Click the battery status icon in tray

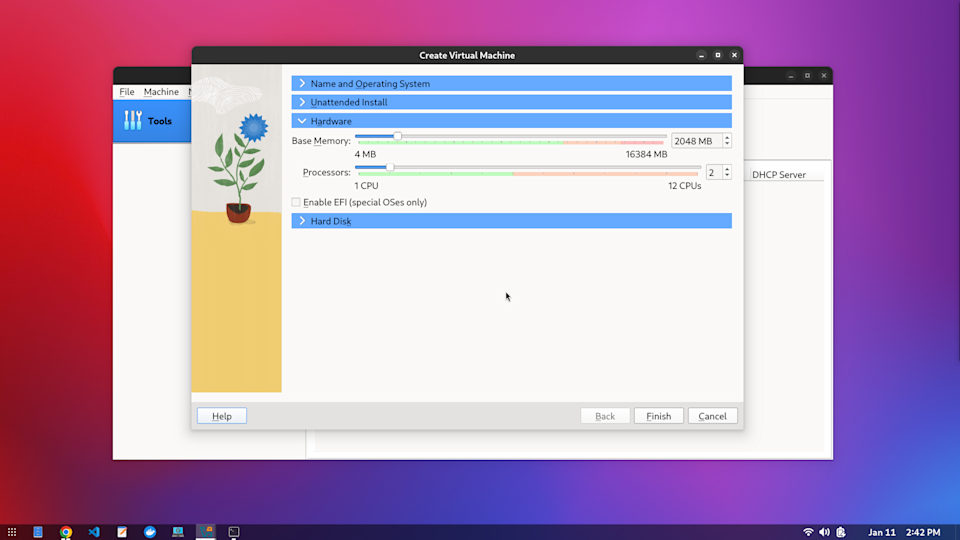pos(841,532)
